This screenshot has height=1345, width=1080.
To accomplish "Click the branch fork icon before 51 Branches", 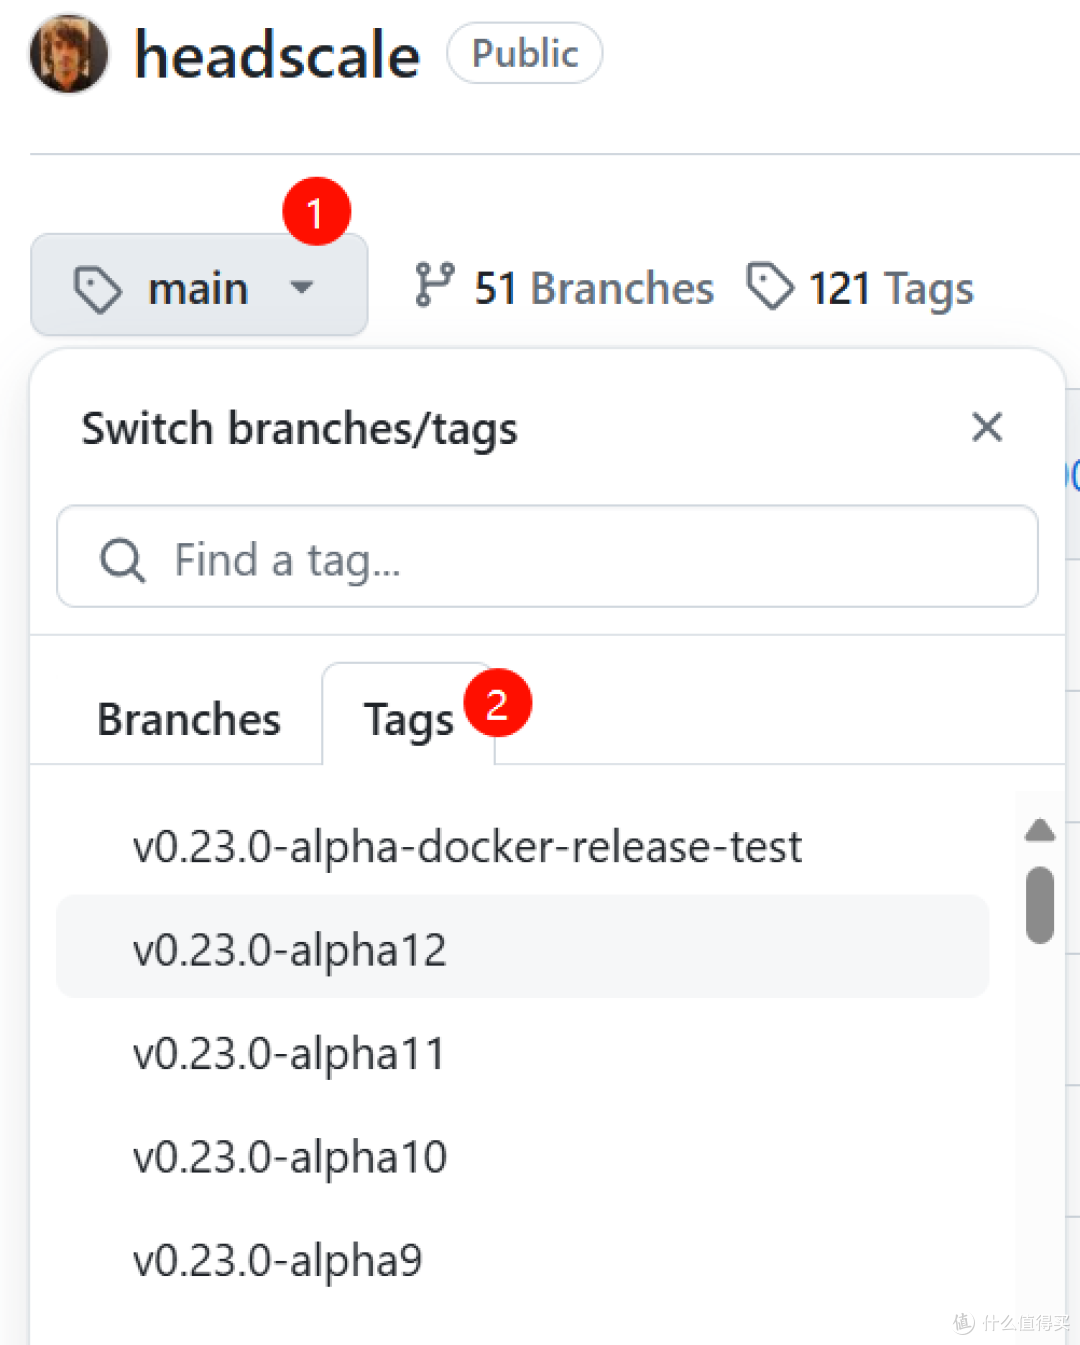I will point(434,286).
